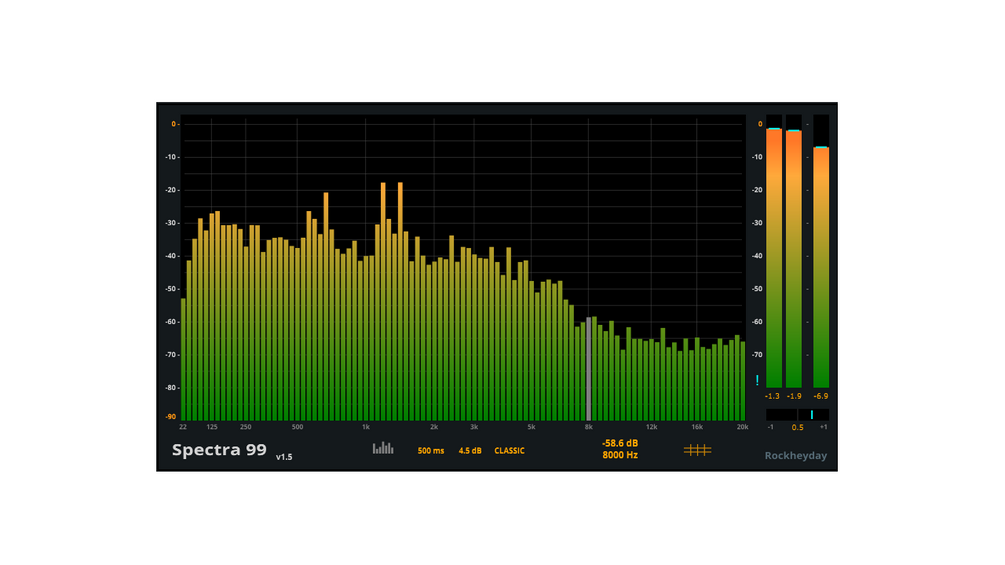
Task: Toggle the orange grid lines icon
Action: point(697,450)
